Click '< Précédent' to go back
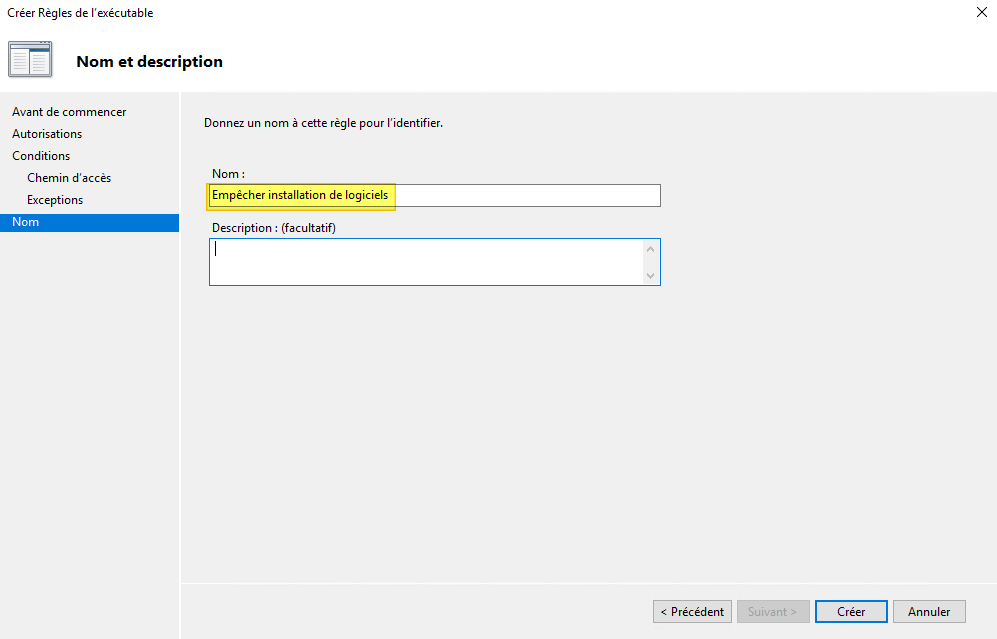 pyautogui.click(x=692, y=611)
